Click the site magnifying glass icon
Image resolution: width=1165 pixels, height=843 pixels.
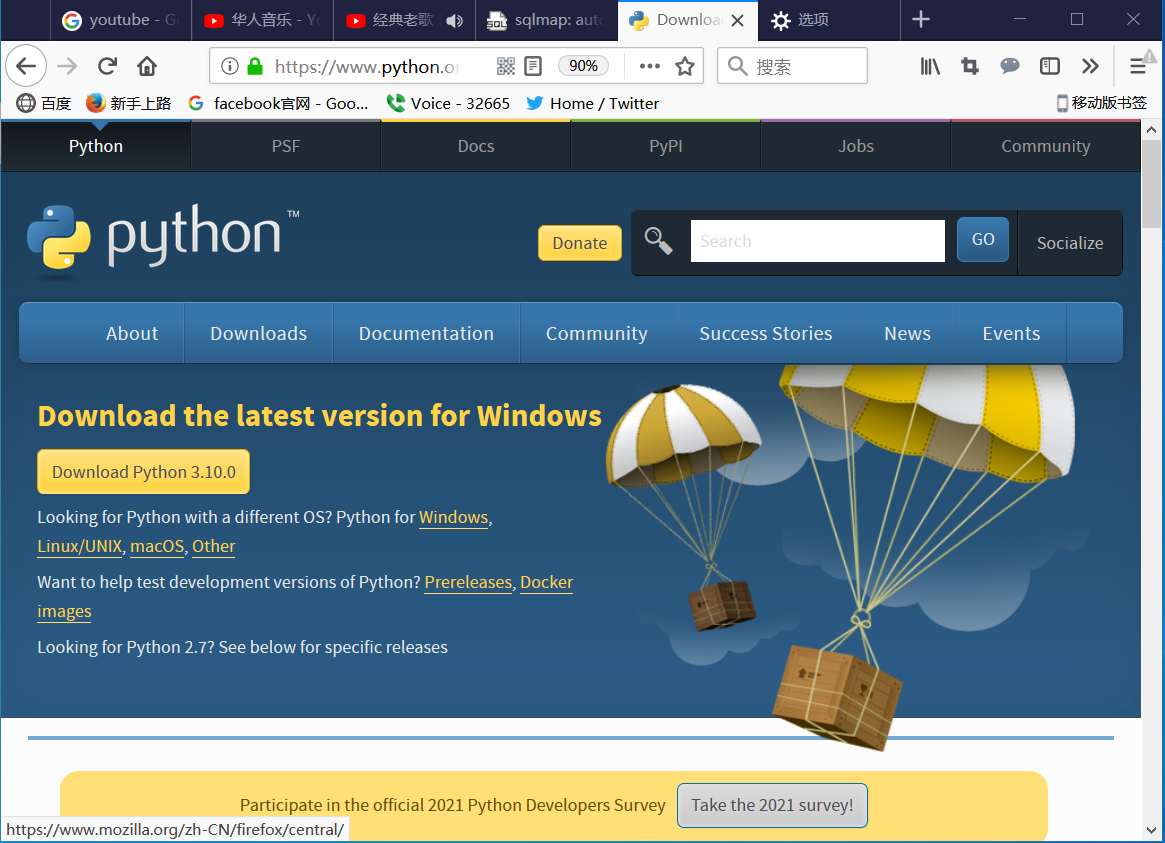point(658,241)
